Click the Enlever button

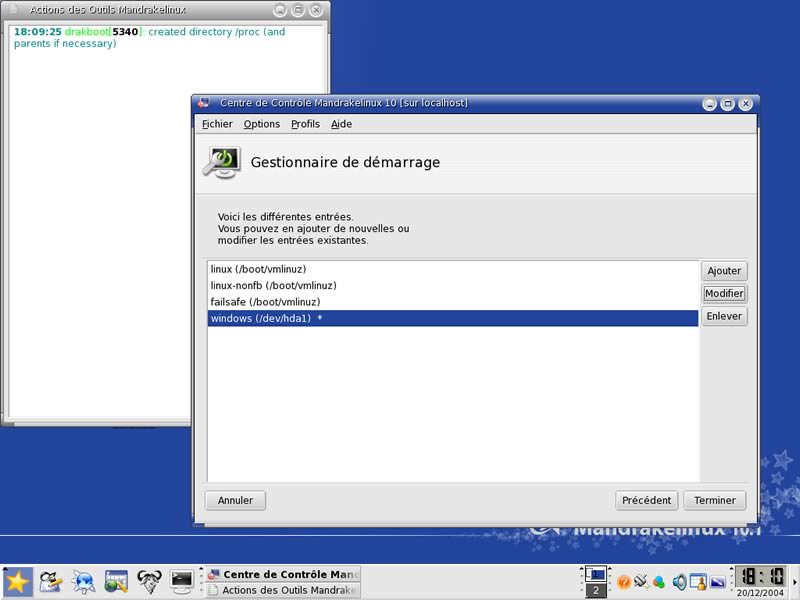[x=724, y=316]
